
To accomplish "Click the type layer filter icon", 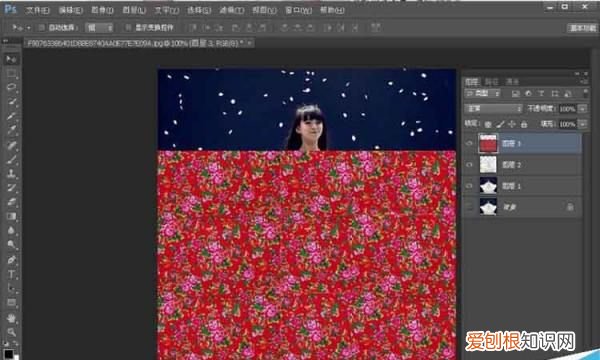I will pyautogui.click(x=541, y=93).
